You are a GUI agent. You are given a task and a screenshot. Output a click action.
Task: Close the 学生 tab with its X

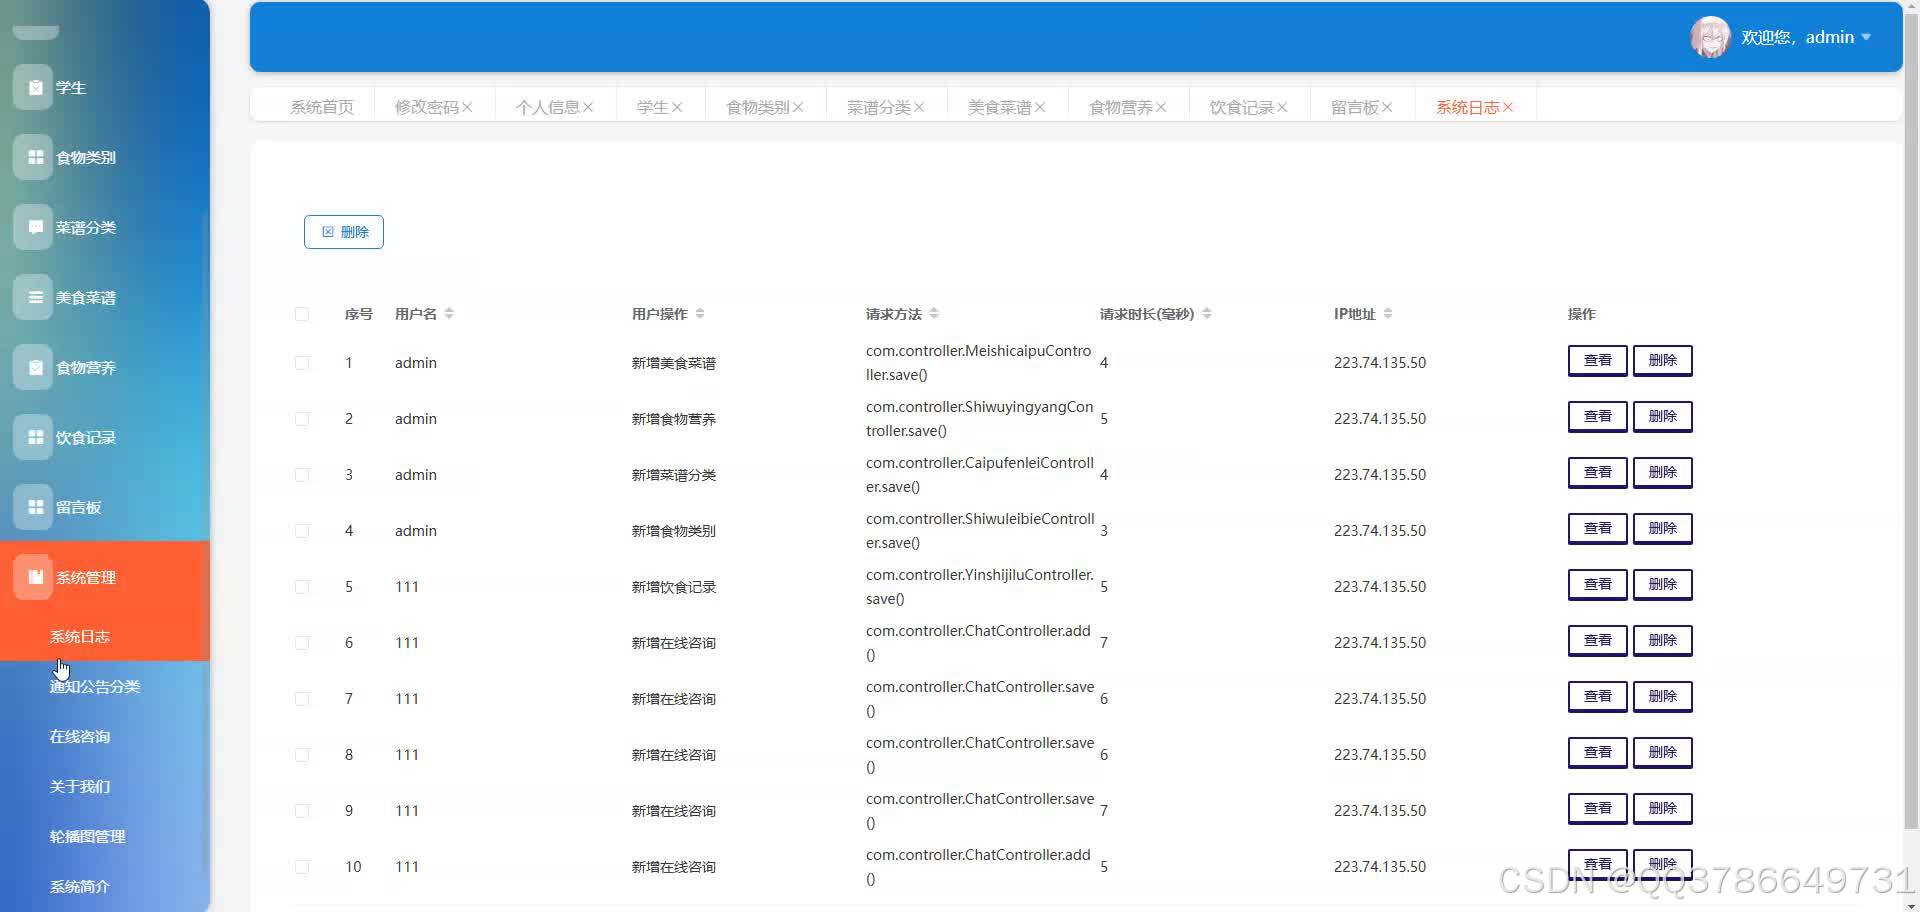677,107
